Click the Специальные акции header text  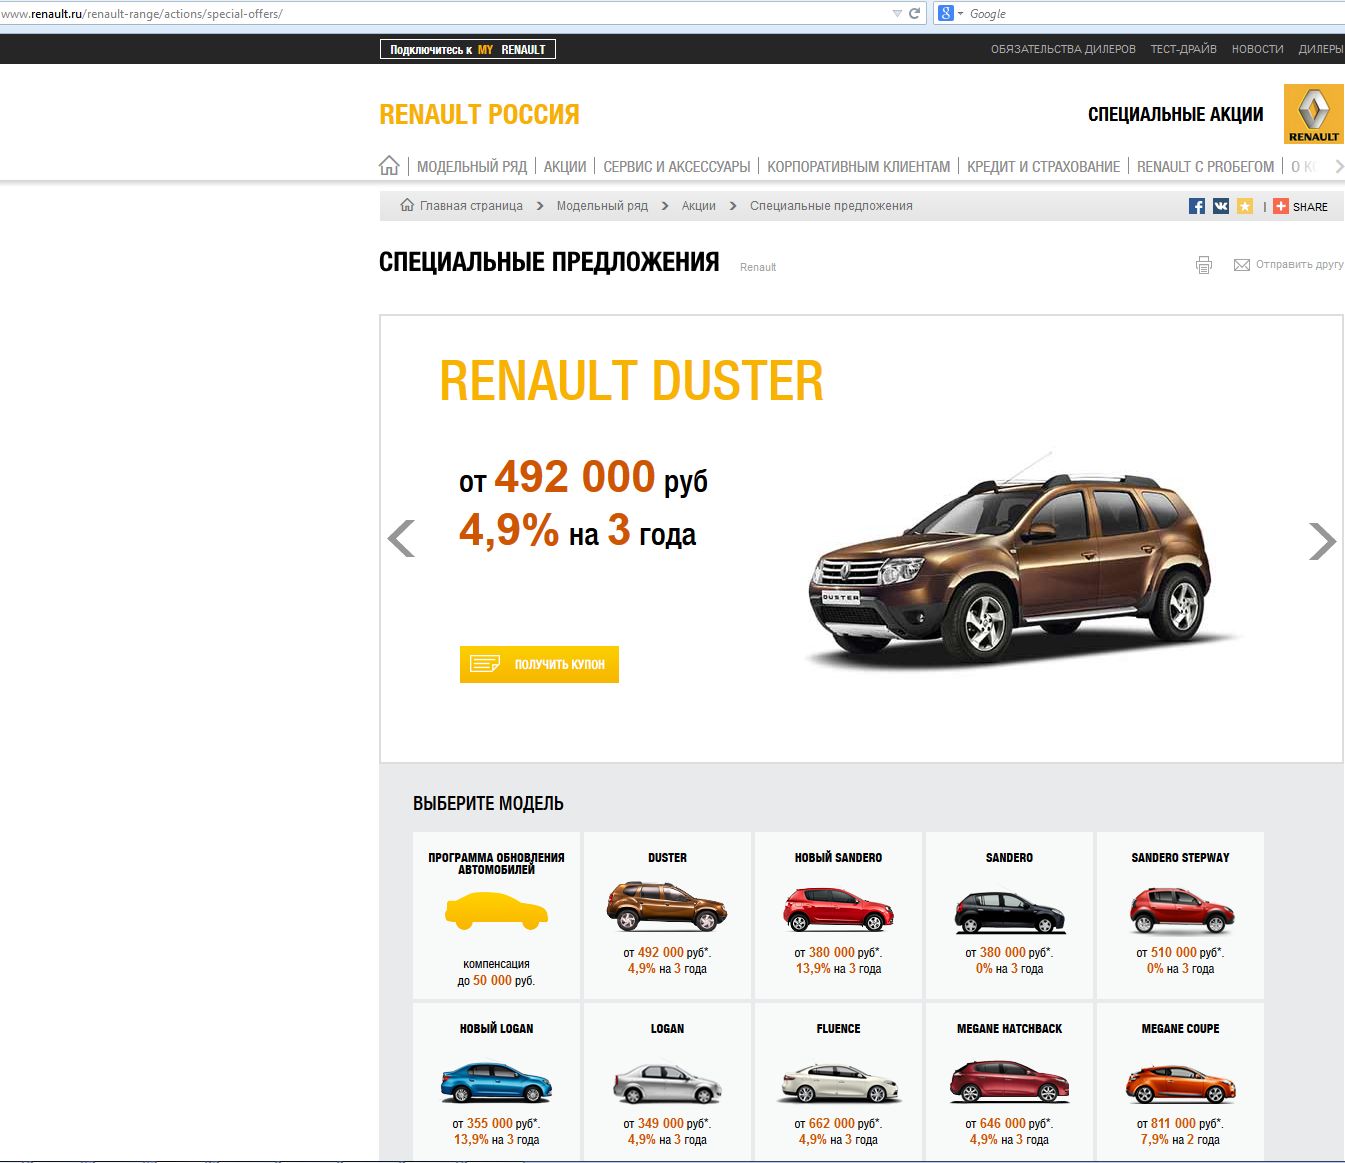1175,114
